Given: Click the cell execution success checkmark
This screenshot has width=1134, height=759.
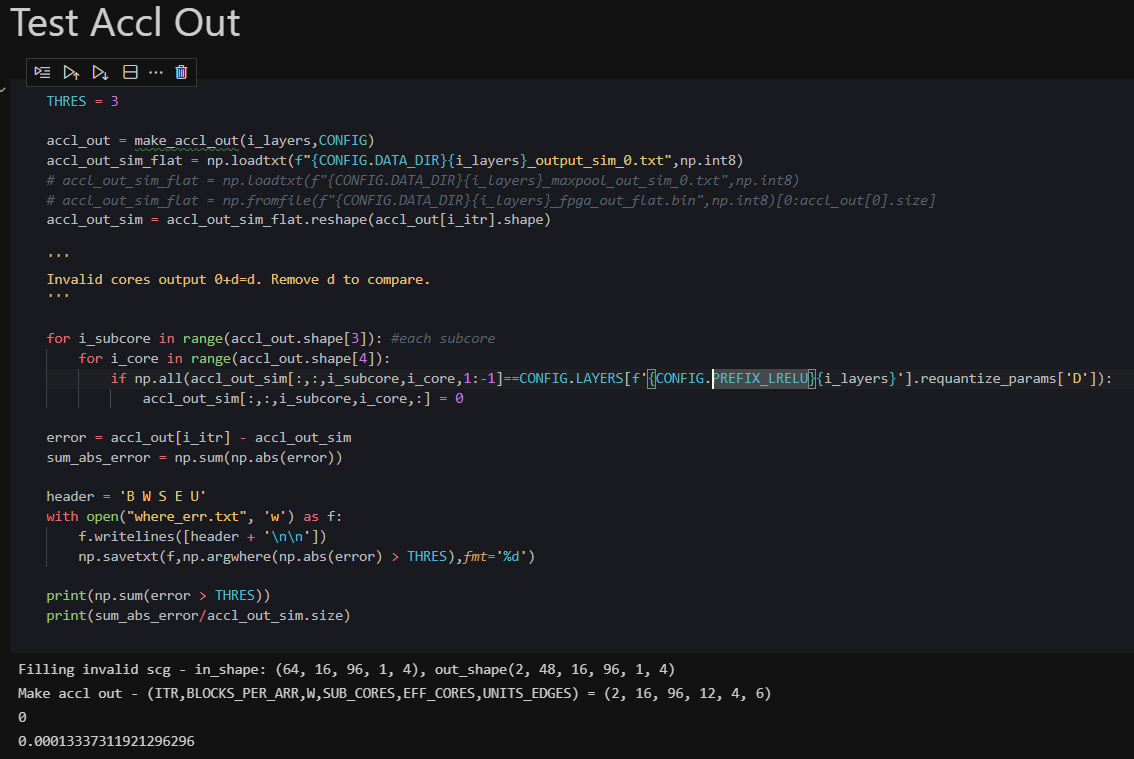Looking at the screenshot, I should pos(4,89).
